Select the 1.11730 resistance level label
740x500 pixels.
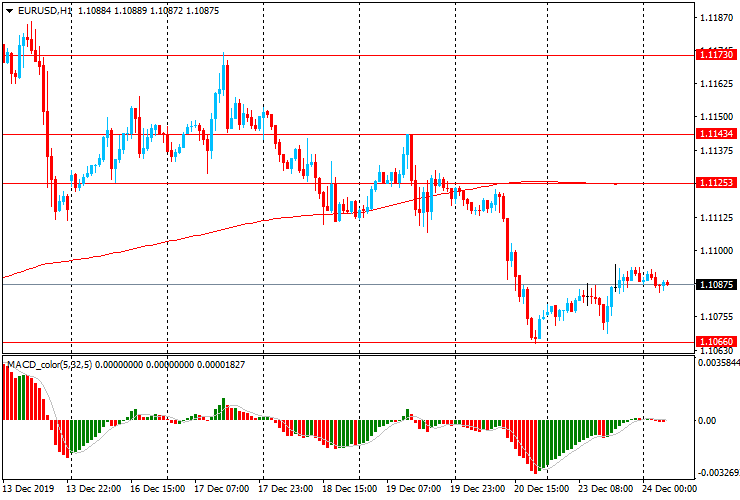pos(716,55)
